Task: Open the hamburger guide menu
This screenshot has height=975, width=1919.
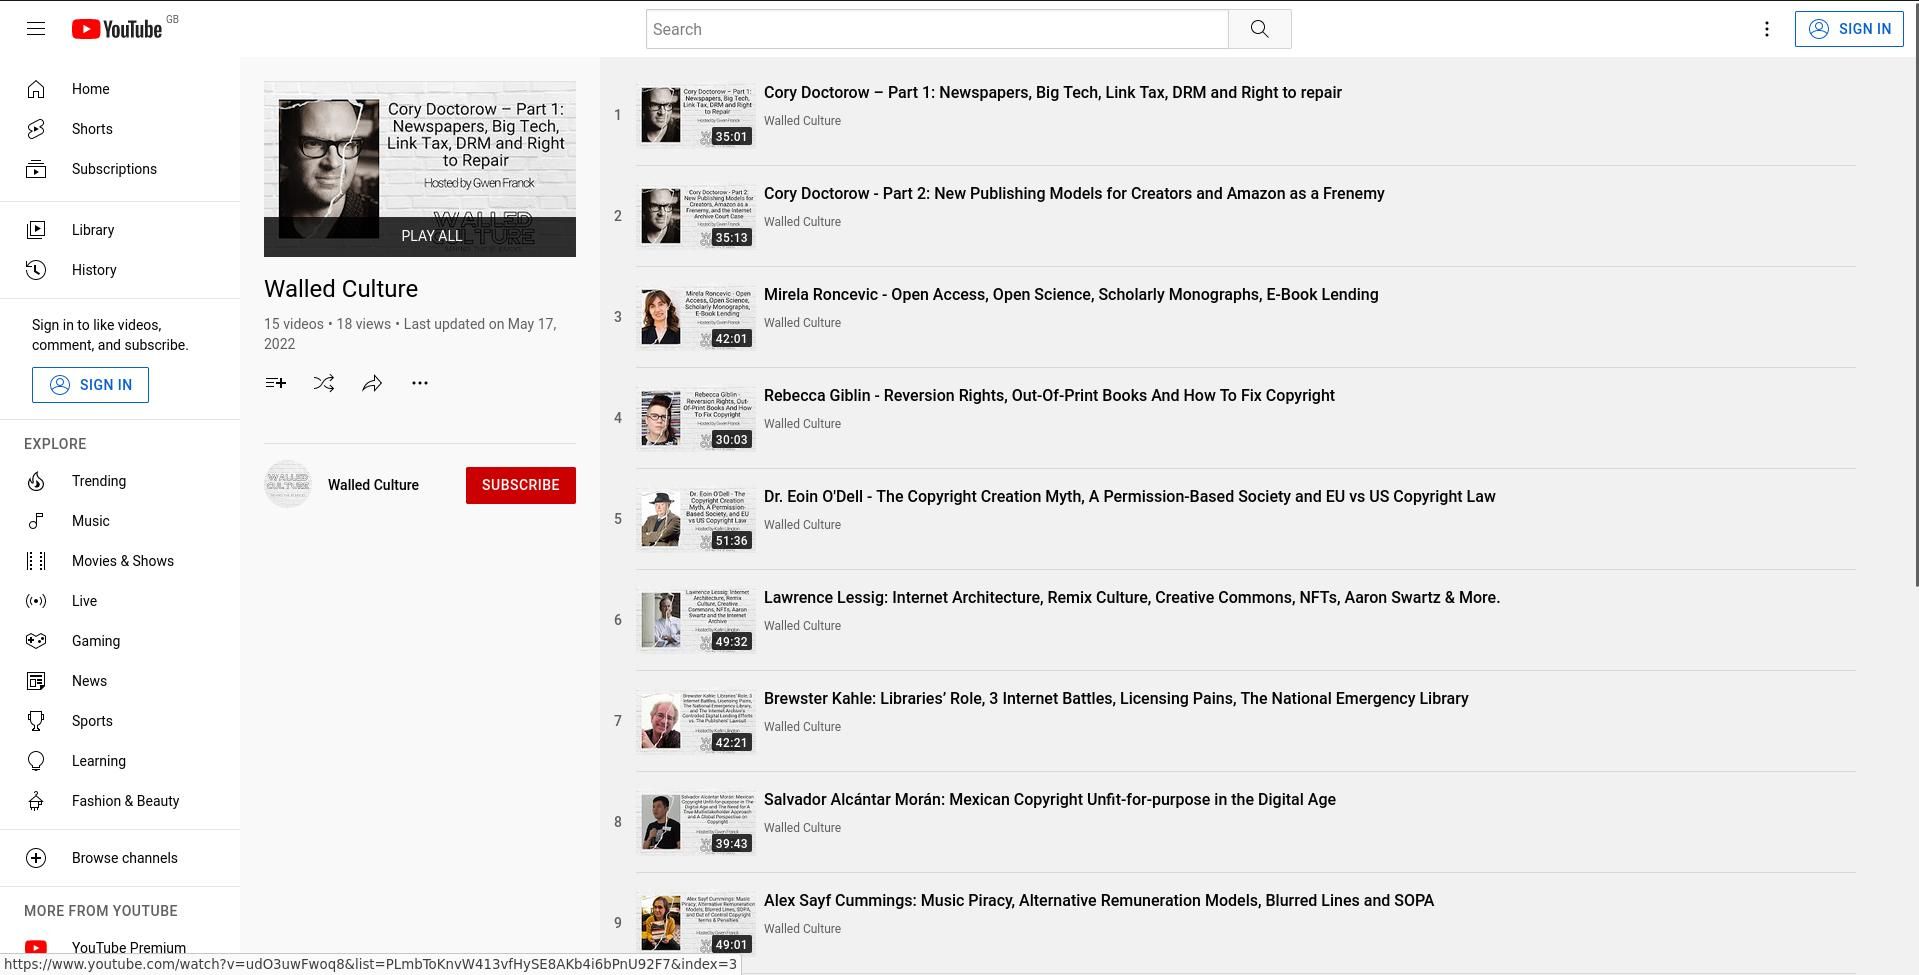Action: (36, 29)
